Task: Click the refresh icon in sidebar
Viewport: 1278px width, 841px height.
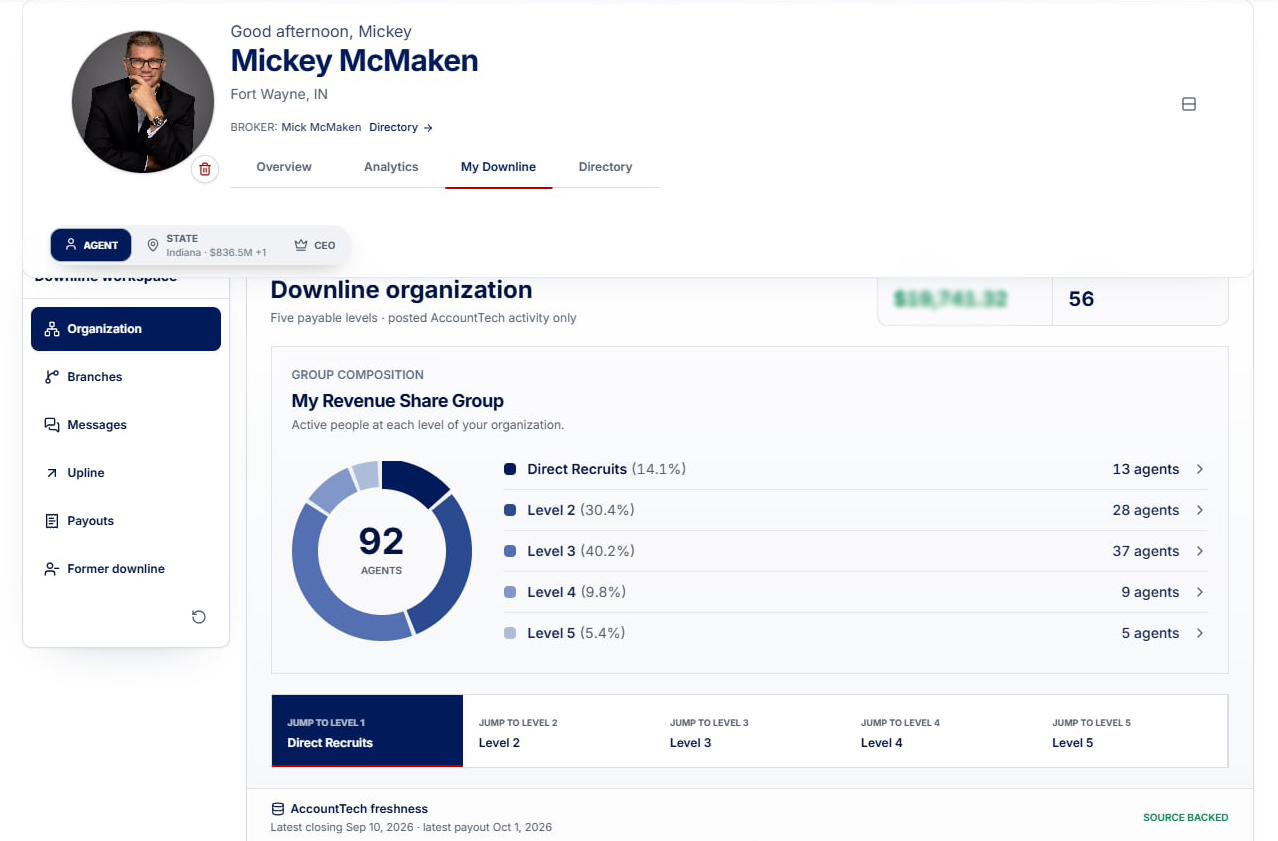Action: pyautogui.click(x=199, y=617)
